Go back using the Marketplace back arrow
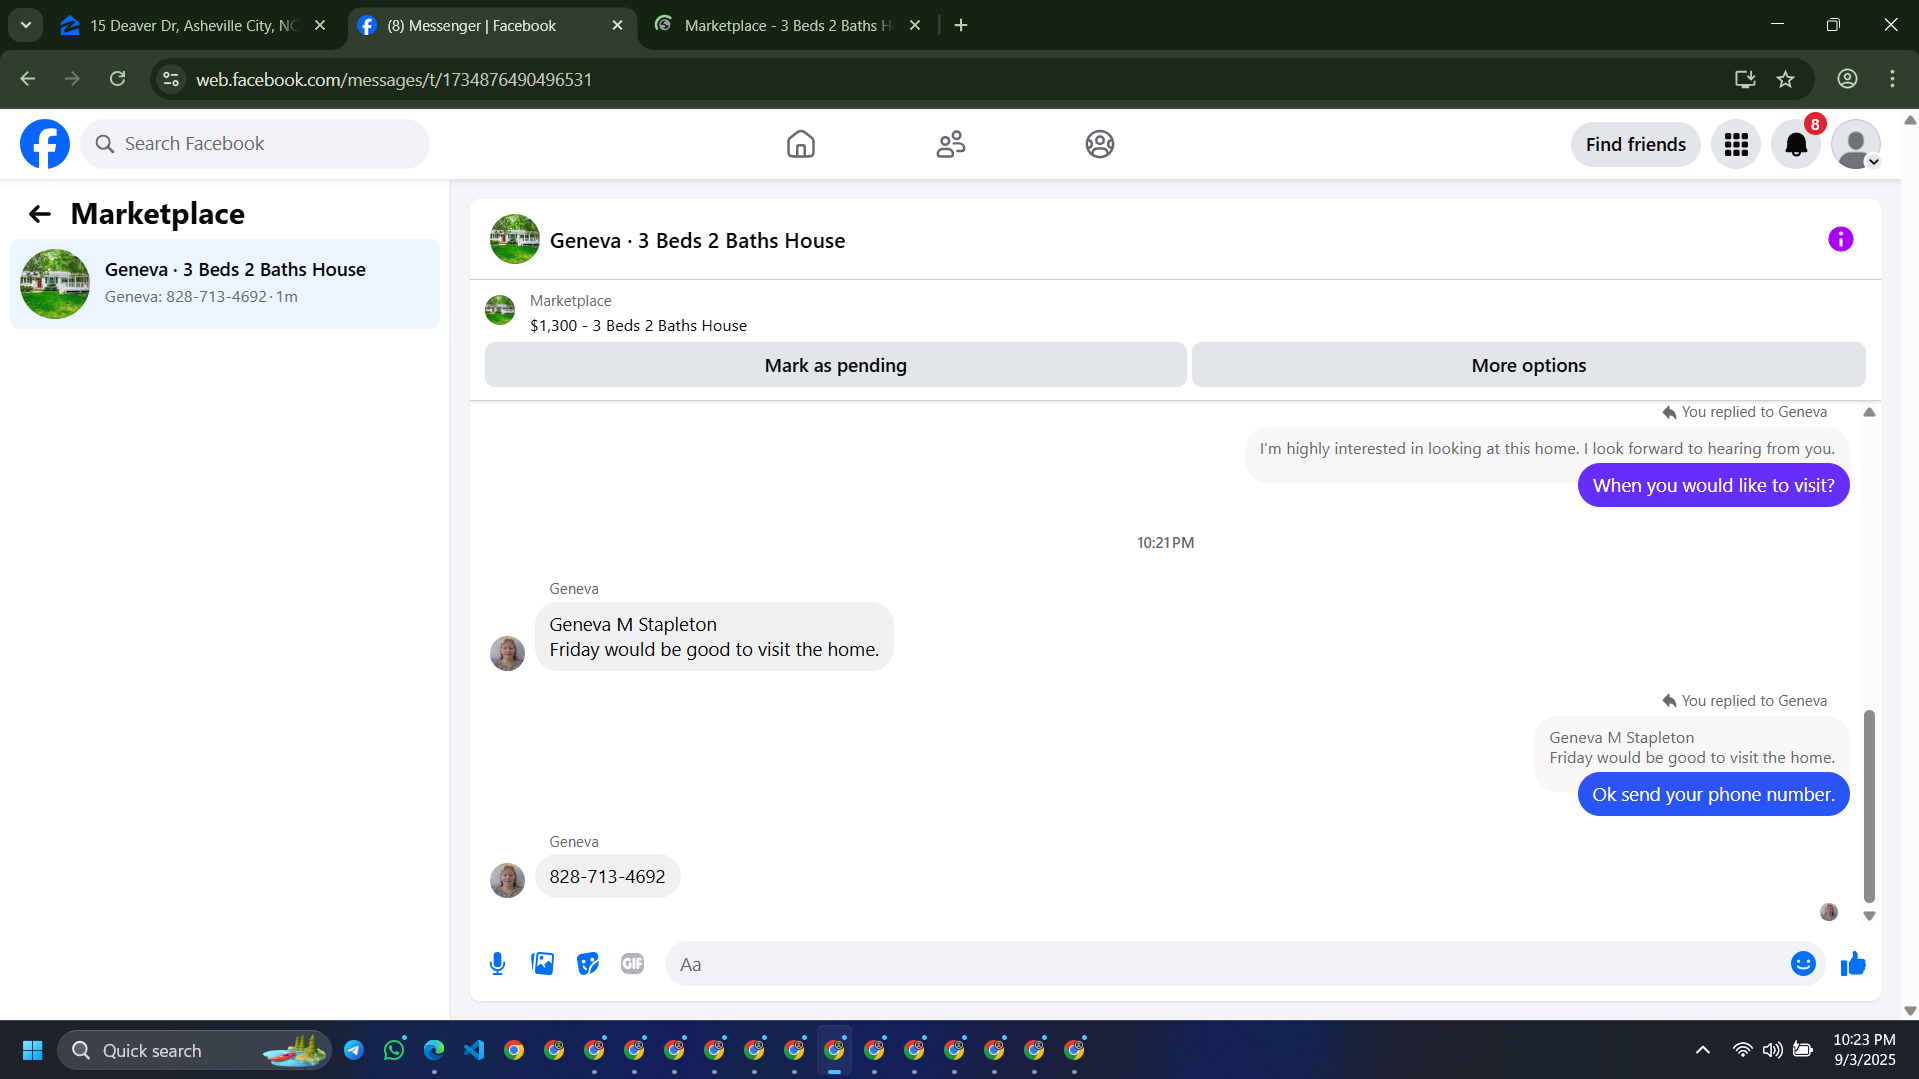Image resolution: width=1919 pixels, height=1079 pixels. (40, 214)
